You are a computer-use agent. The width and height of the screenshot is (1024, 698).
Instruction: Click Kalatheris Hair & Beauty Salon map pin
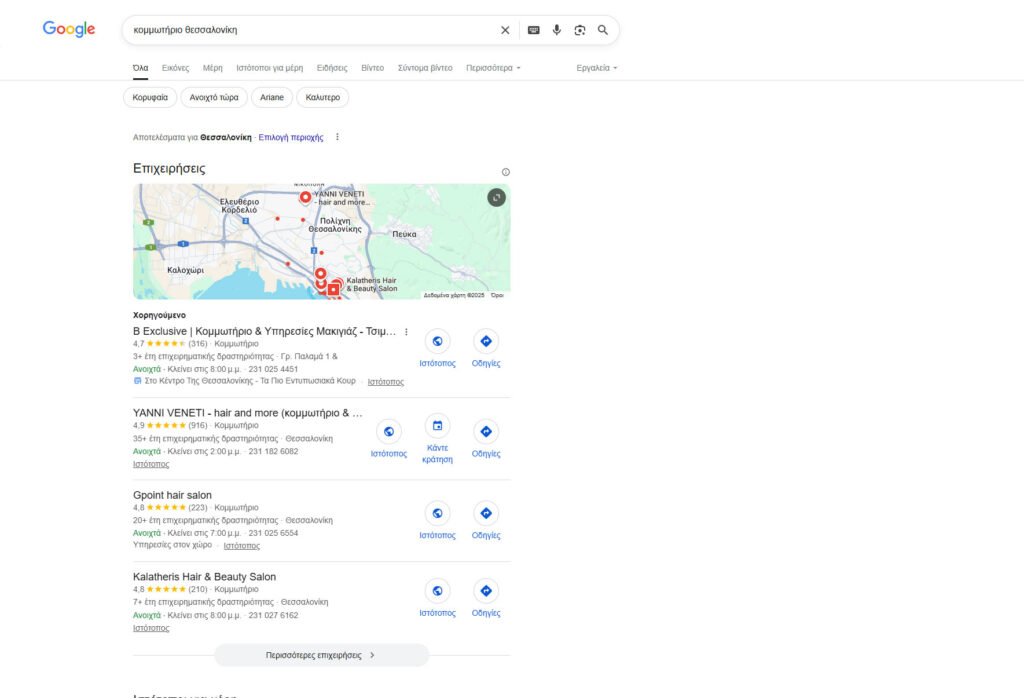(334, 288)
